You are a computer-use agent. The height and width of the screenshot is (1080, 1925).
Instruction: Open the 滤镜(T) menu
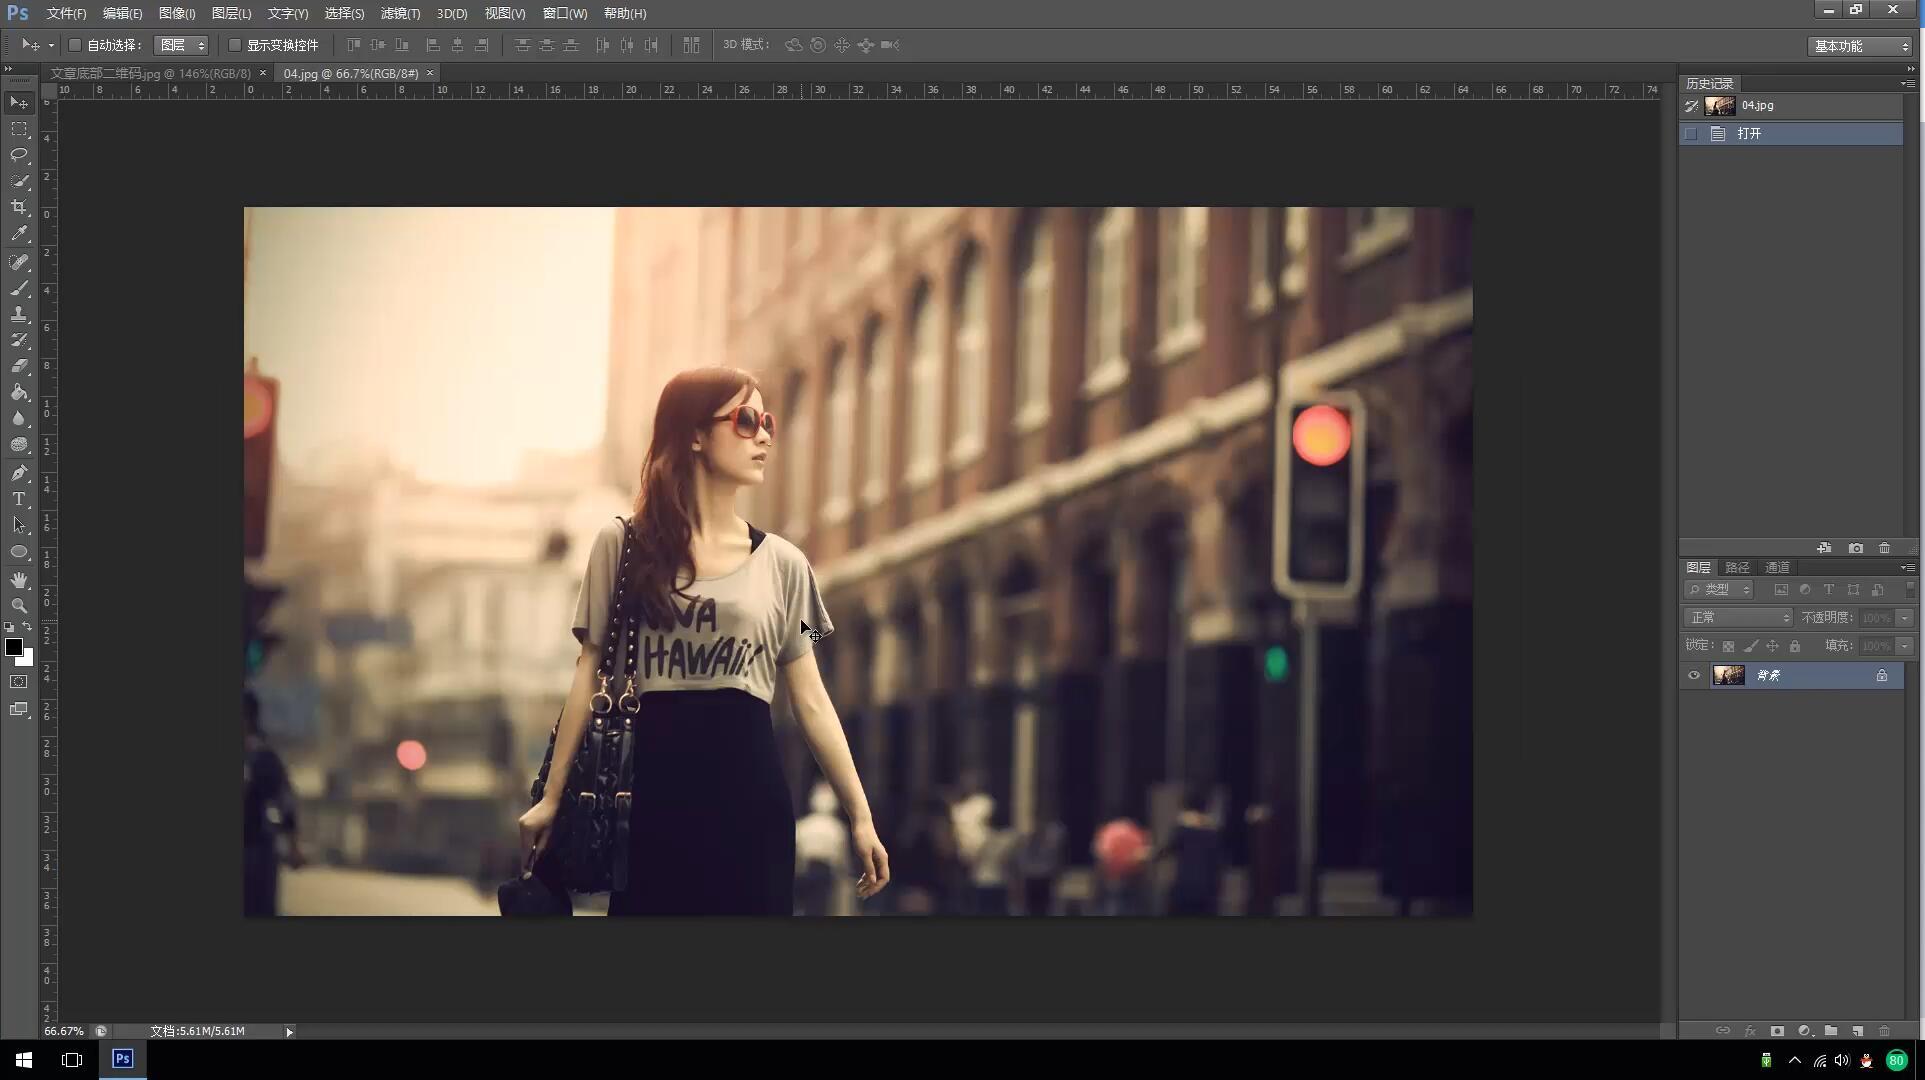400,13
